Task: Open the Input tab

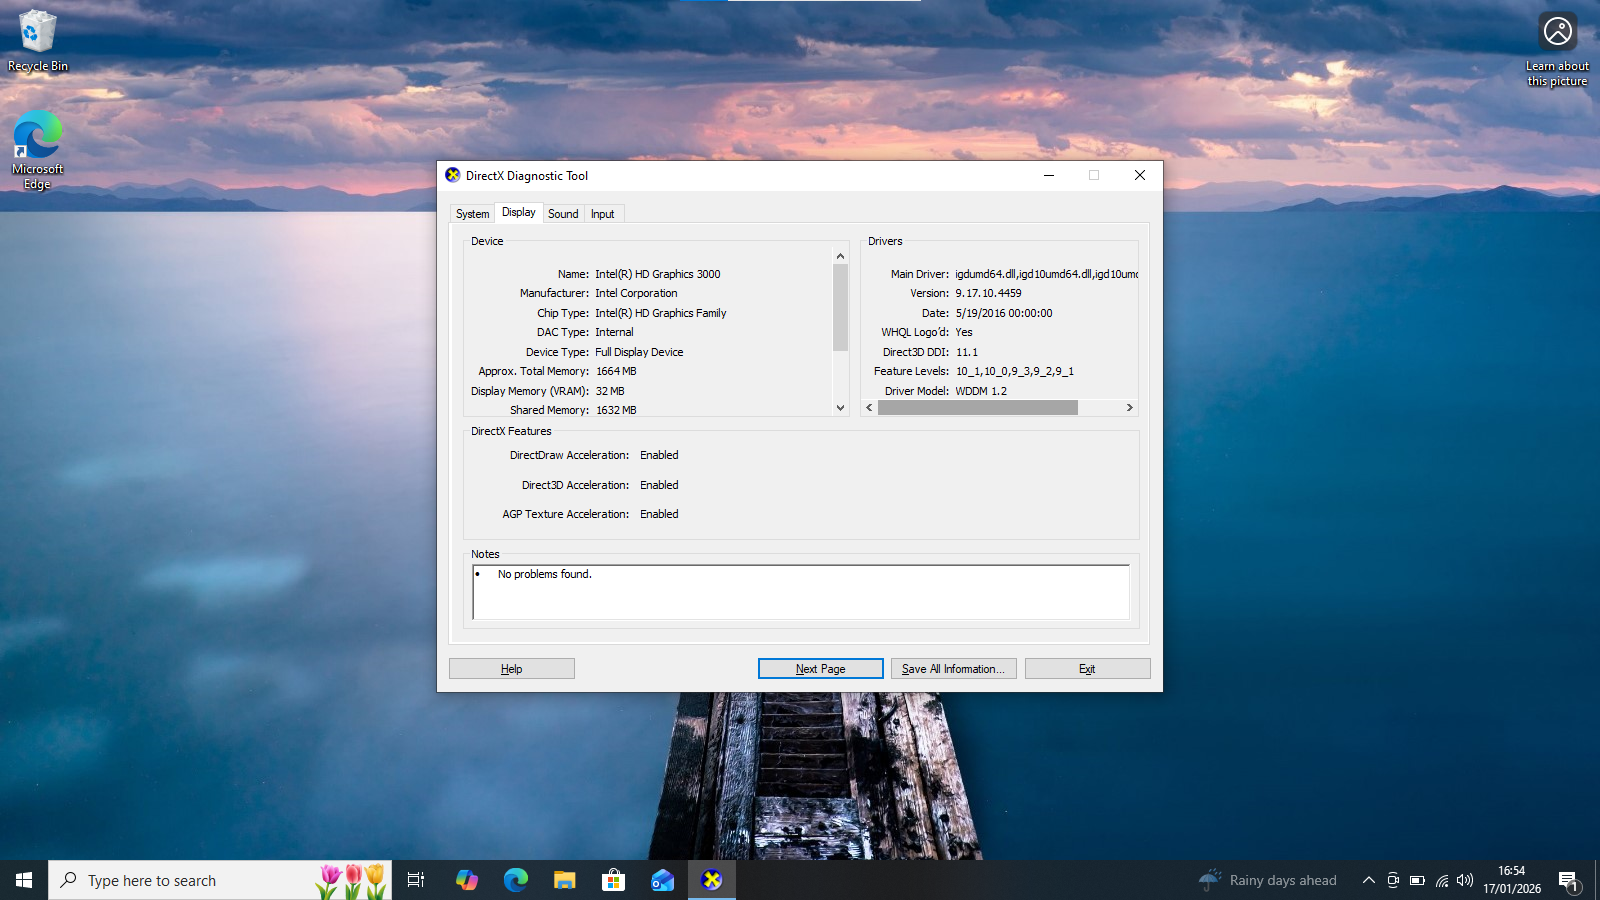Action: coord(602,213)
